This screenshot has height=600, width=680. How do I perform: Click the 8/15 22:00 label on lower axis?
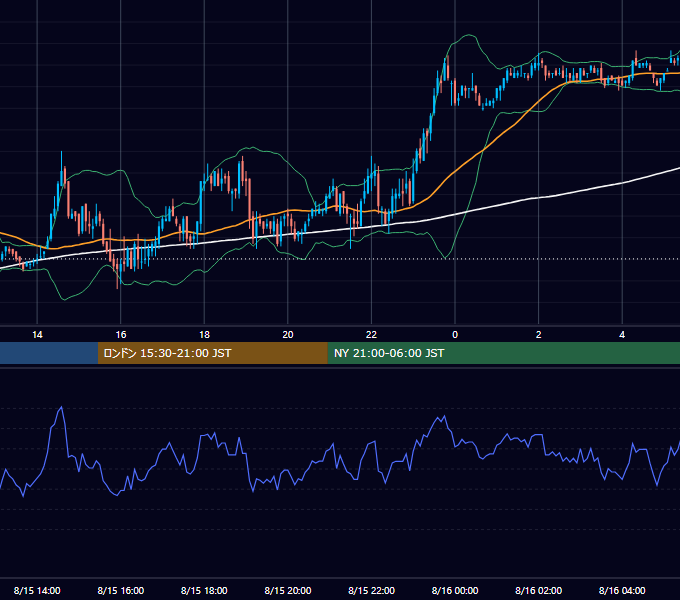click(371, 590)
